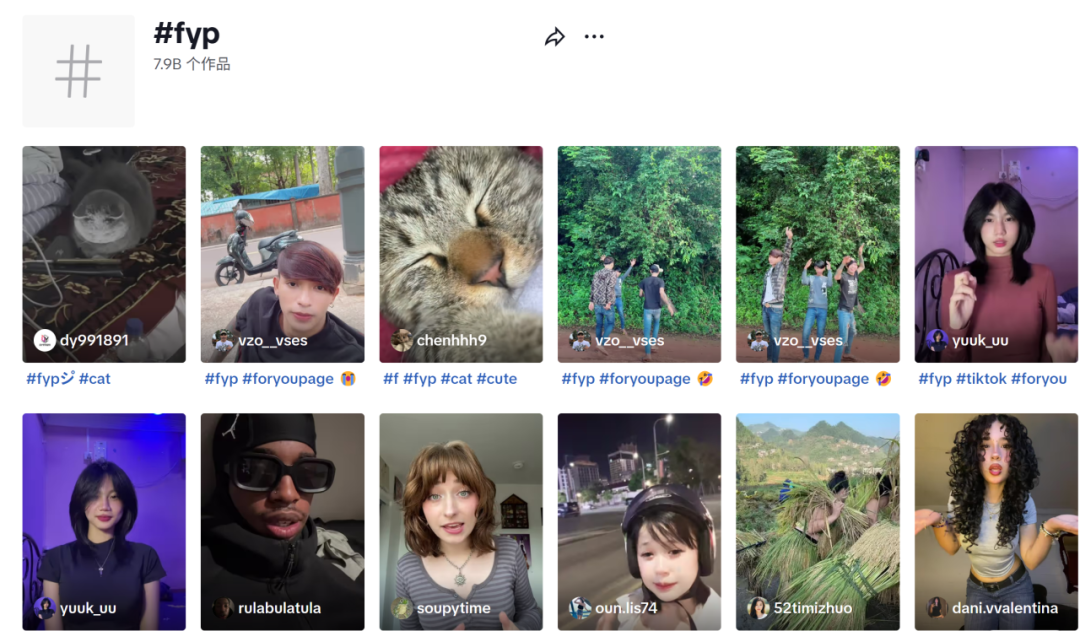Click username chenhhh9

[451, 340]
